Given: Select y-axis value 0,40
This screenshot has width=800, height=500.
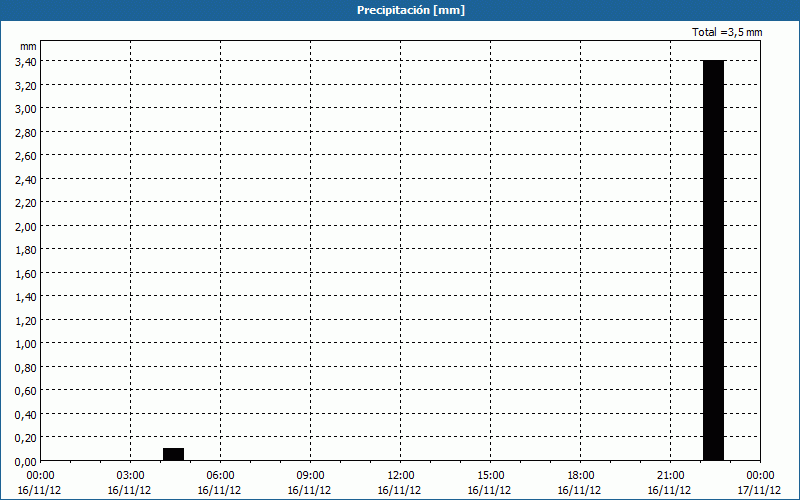Looking at the screenshot, I should pyautogui.click(x=26, y=415).
